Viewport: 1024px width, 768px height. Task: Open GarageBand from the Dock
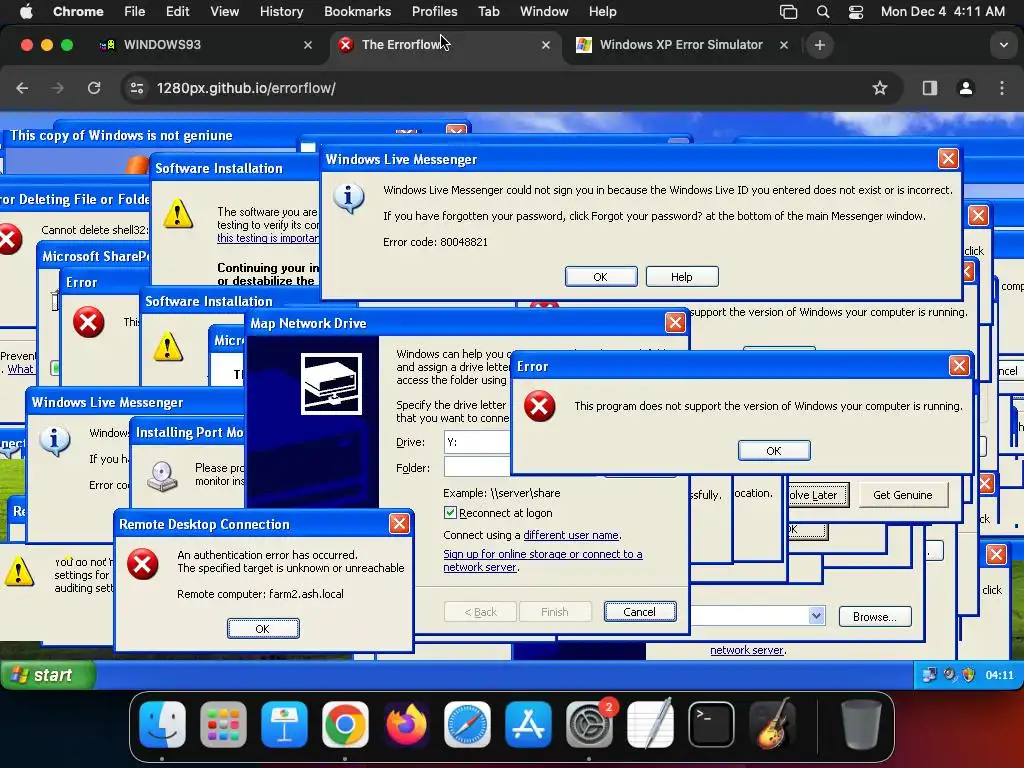point(773,724)
